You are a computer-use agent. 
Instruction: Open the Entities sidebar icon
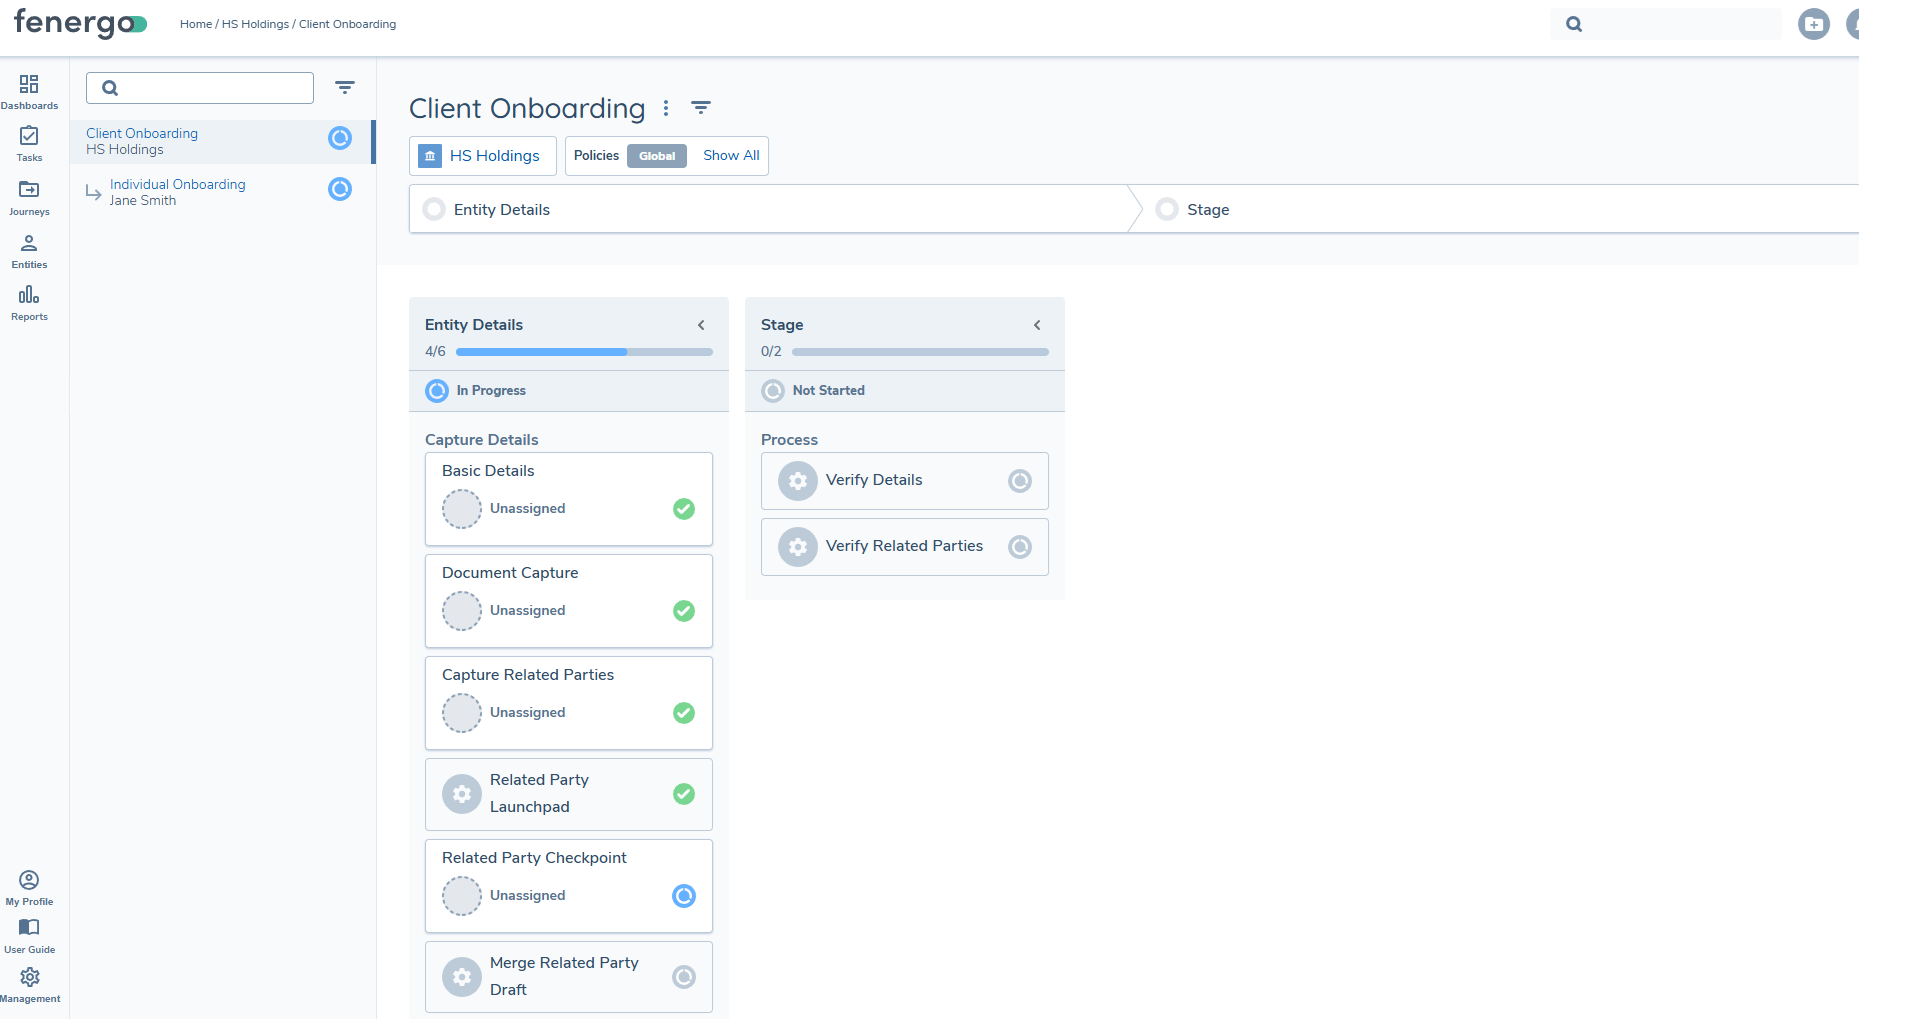point(29,250)
